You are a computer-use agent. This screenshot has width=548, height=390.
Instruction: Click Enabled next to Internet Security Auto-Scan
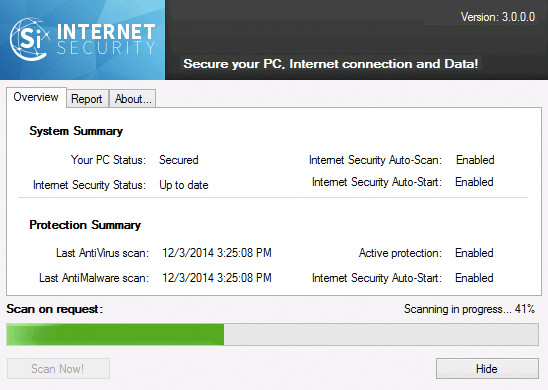(x=475, y=160)
